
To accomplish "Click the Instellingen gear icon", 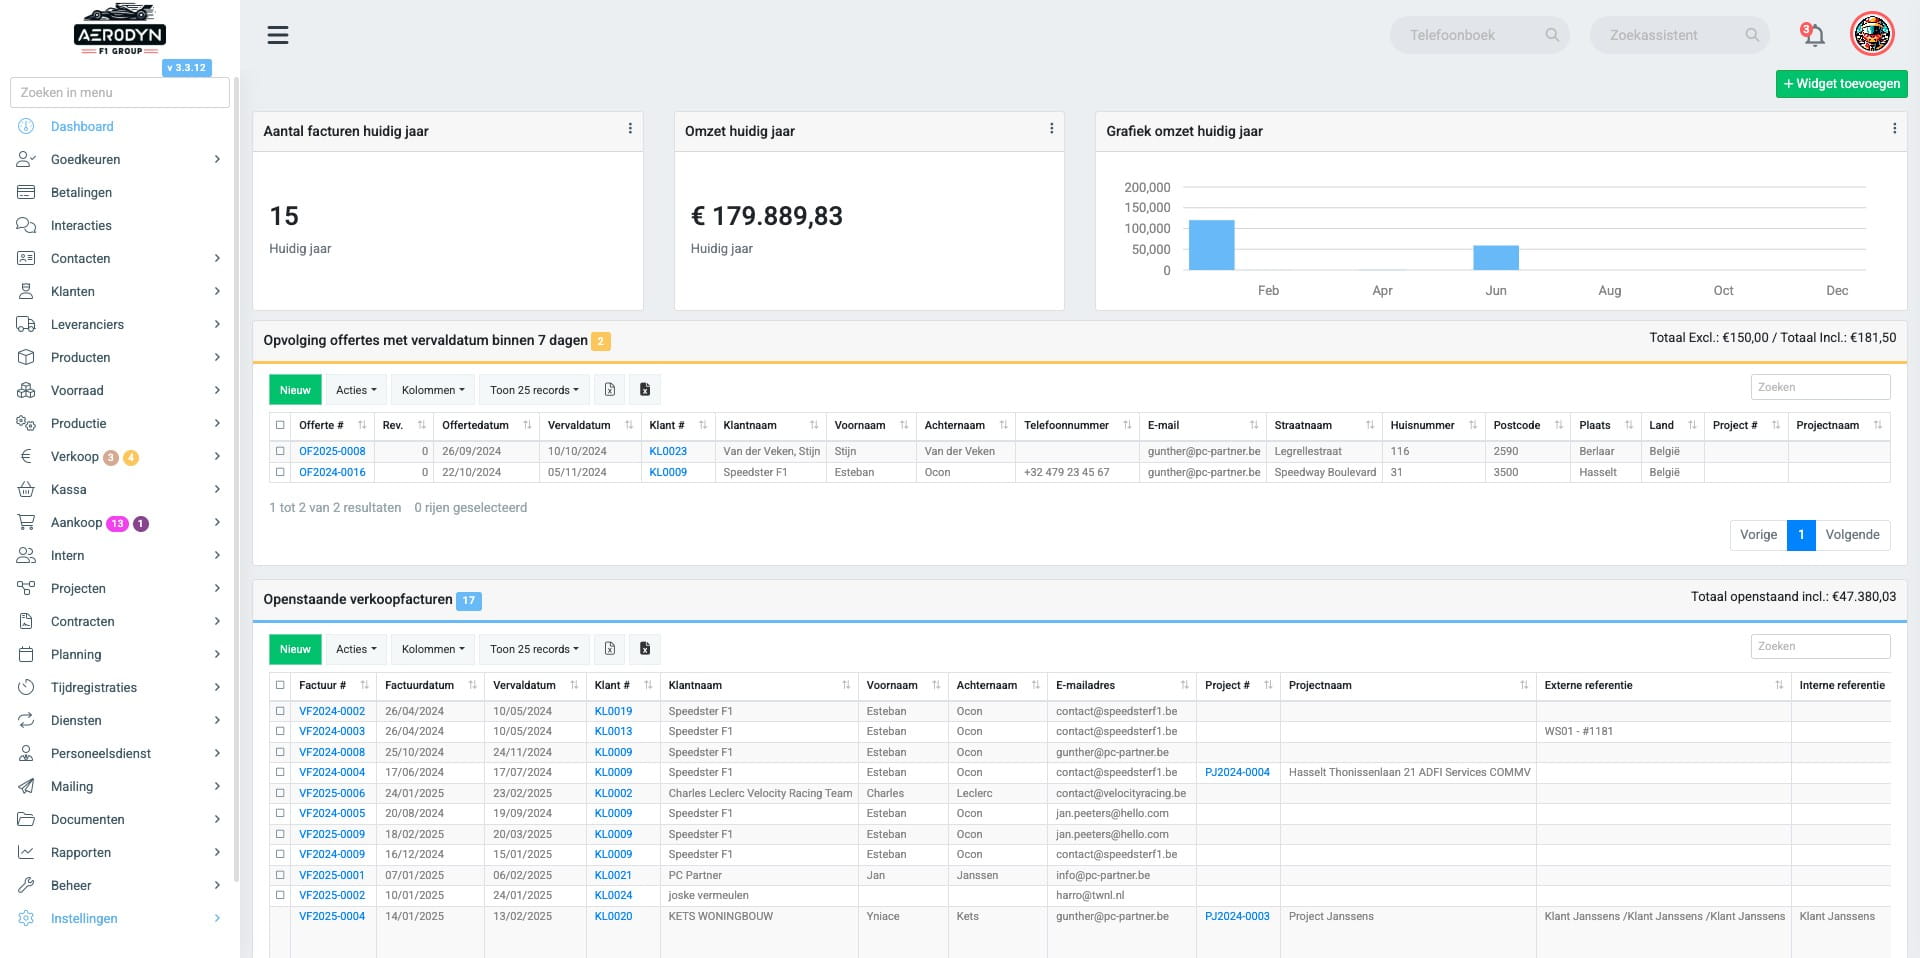I will coord(26,918).
